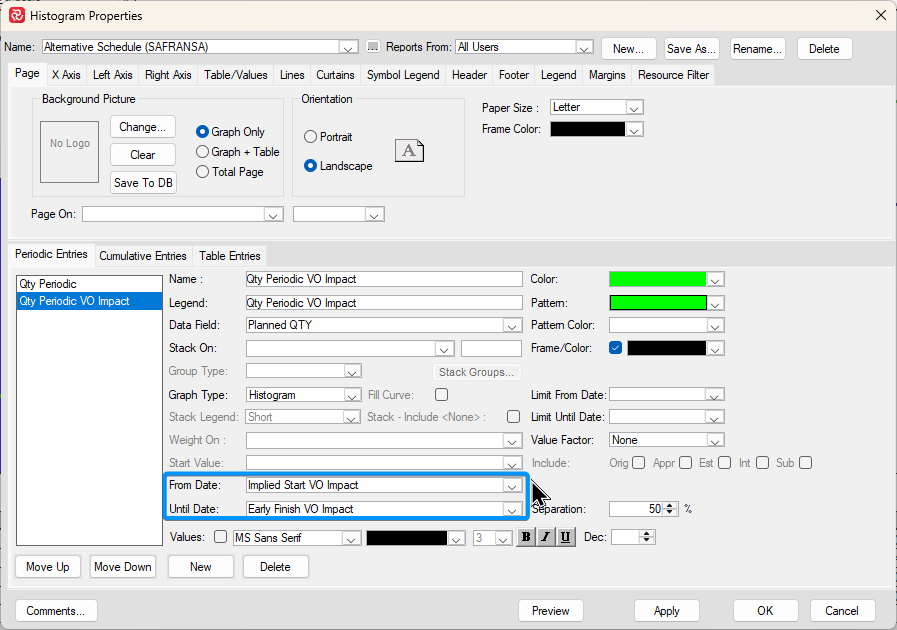897x630 pixels.
Task: Click the green Color swatch
Action: 657,280
